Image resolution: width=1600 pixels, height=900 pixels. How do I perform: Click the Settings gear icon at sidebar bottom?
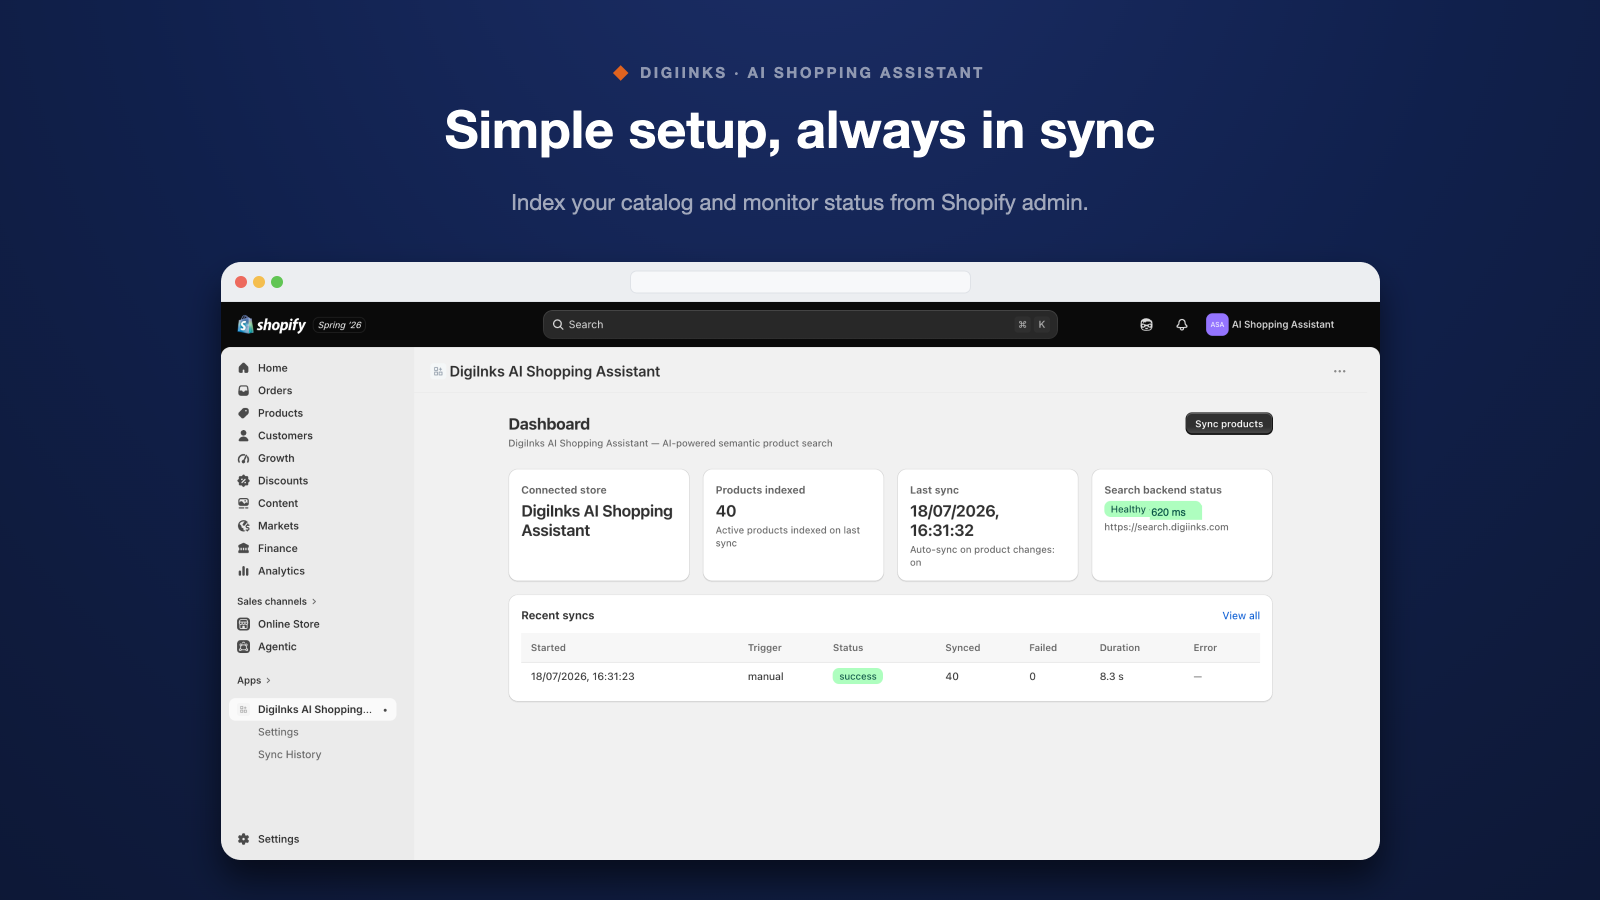tap(243, 839)
